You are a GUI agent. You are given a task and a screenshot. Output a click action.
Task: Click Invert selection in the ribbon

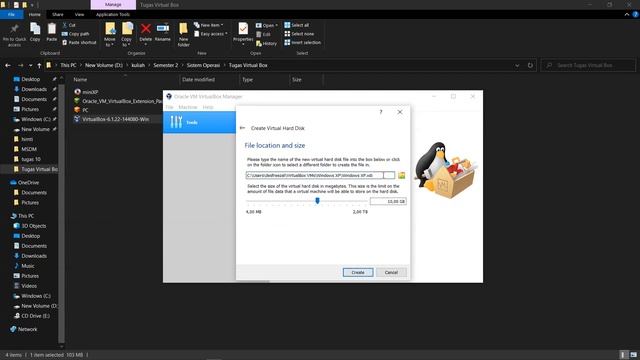[303, 42]
